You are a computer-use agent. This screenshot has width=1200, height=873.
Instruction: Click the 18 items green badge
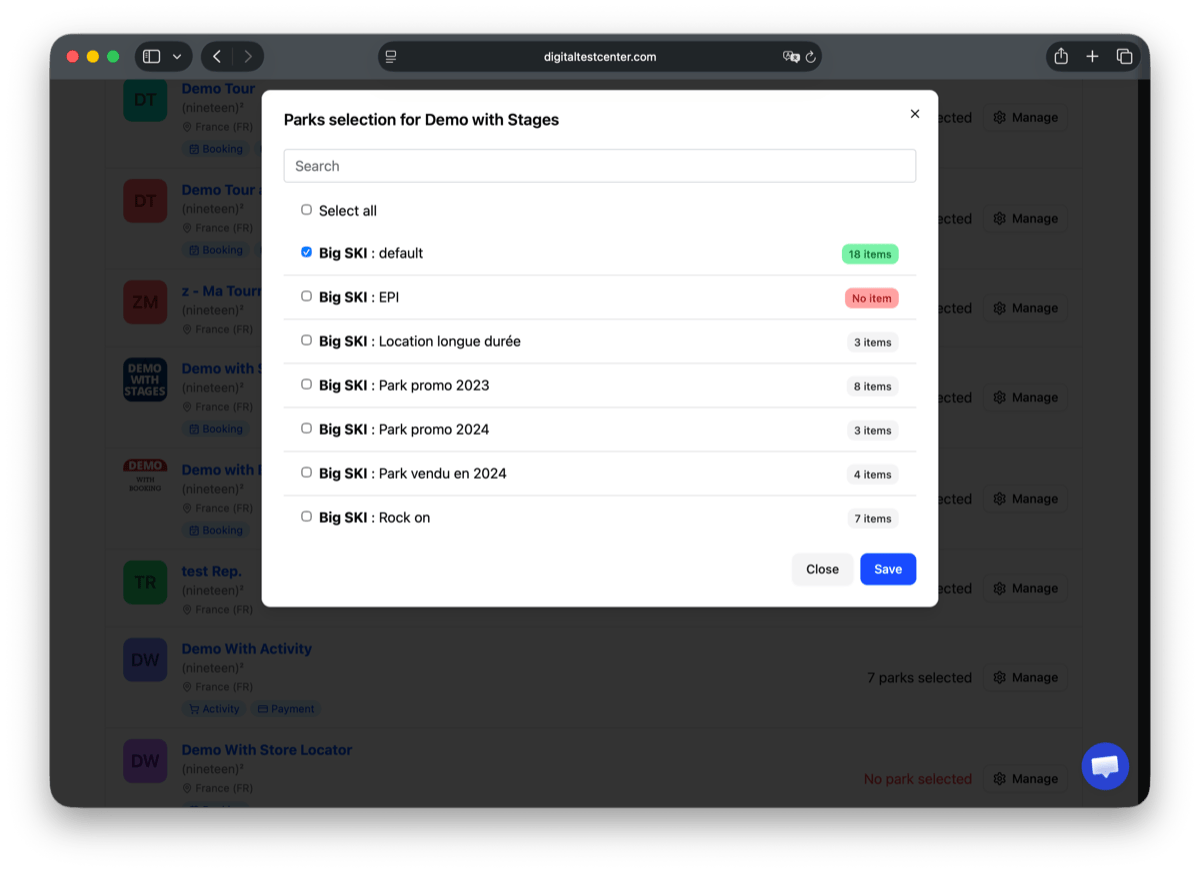tap(870, 254)
